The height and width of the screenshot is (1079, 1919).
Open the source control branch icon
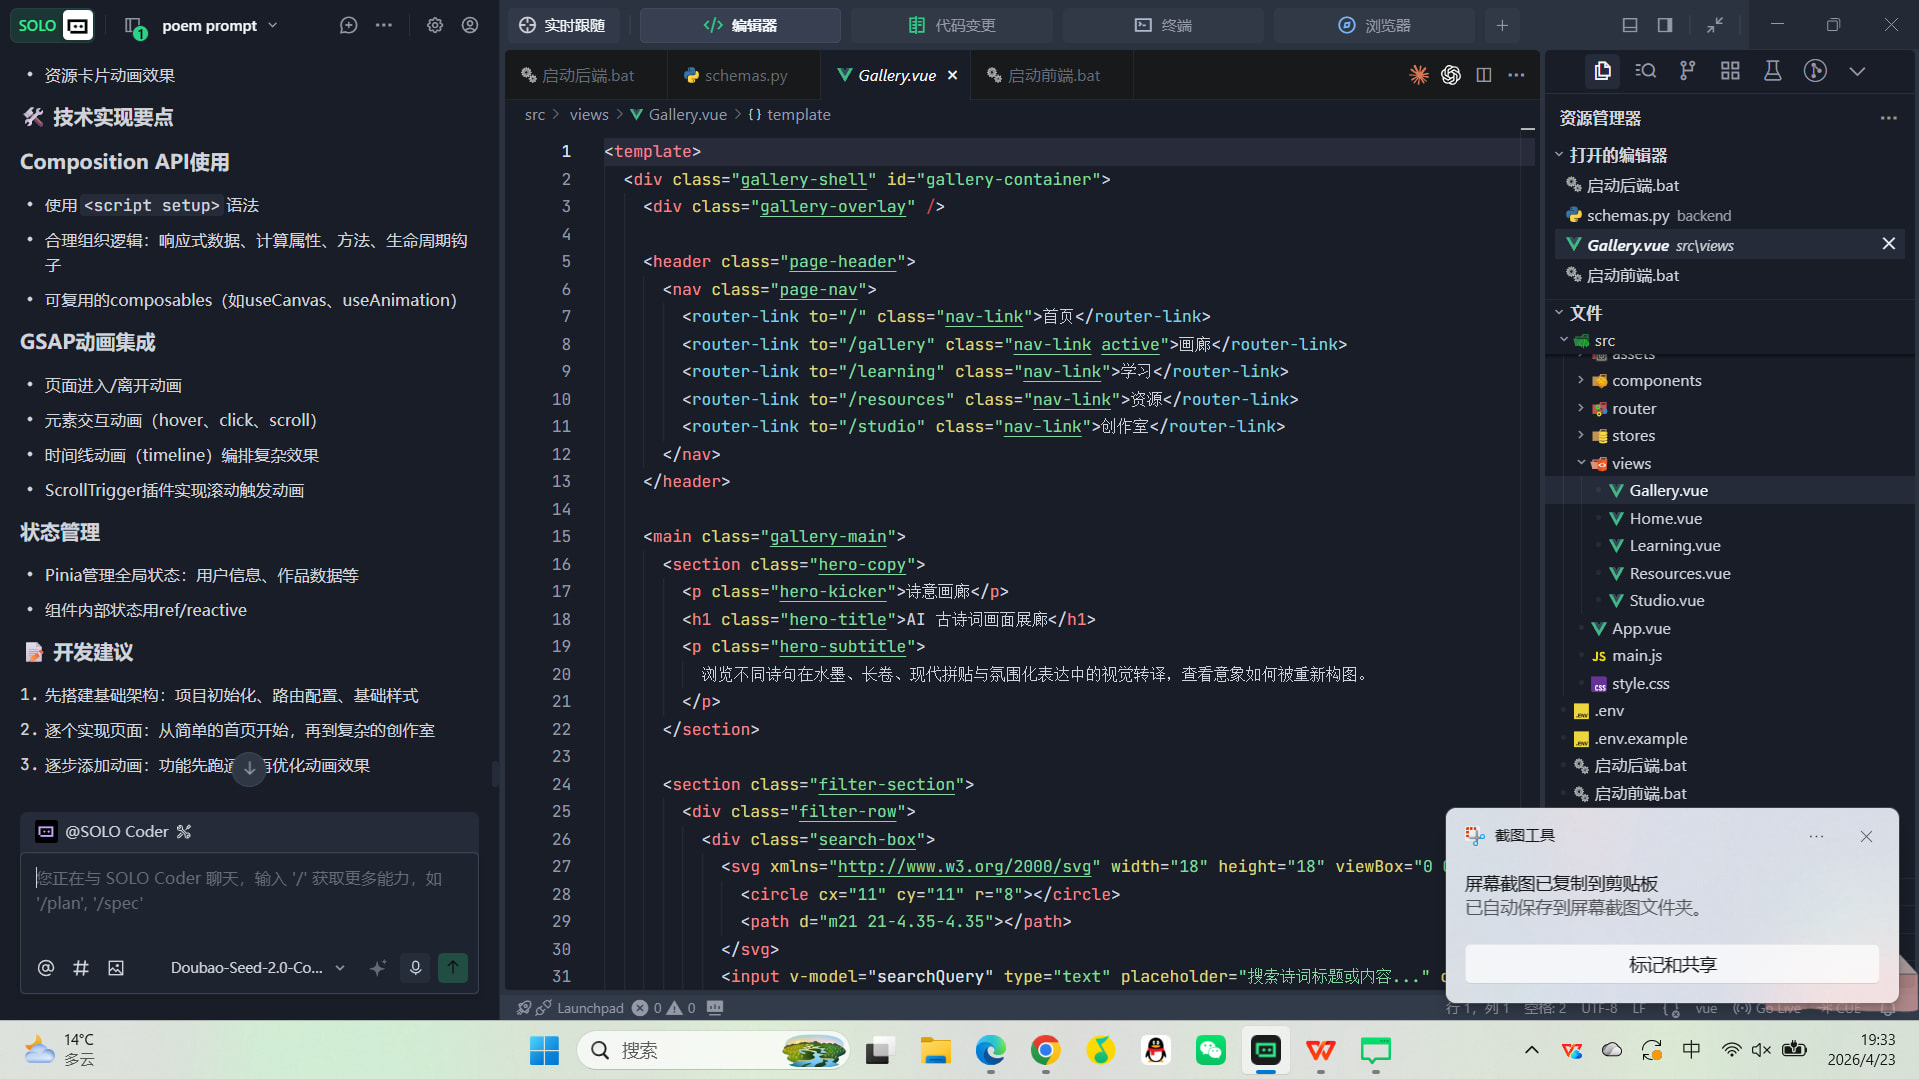[x=1688, y=71]
